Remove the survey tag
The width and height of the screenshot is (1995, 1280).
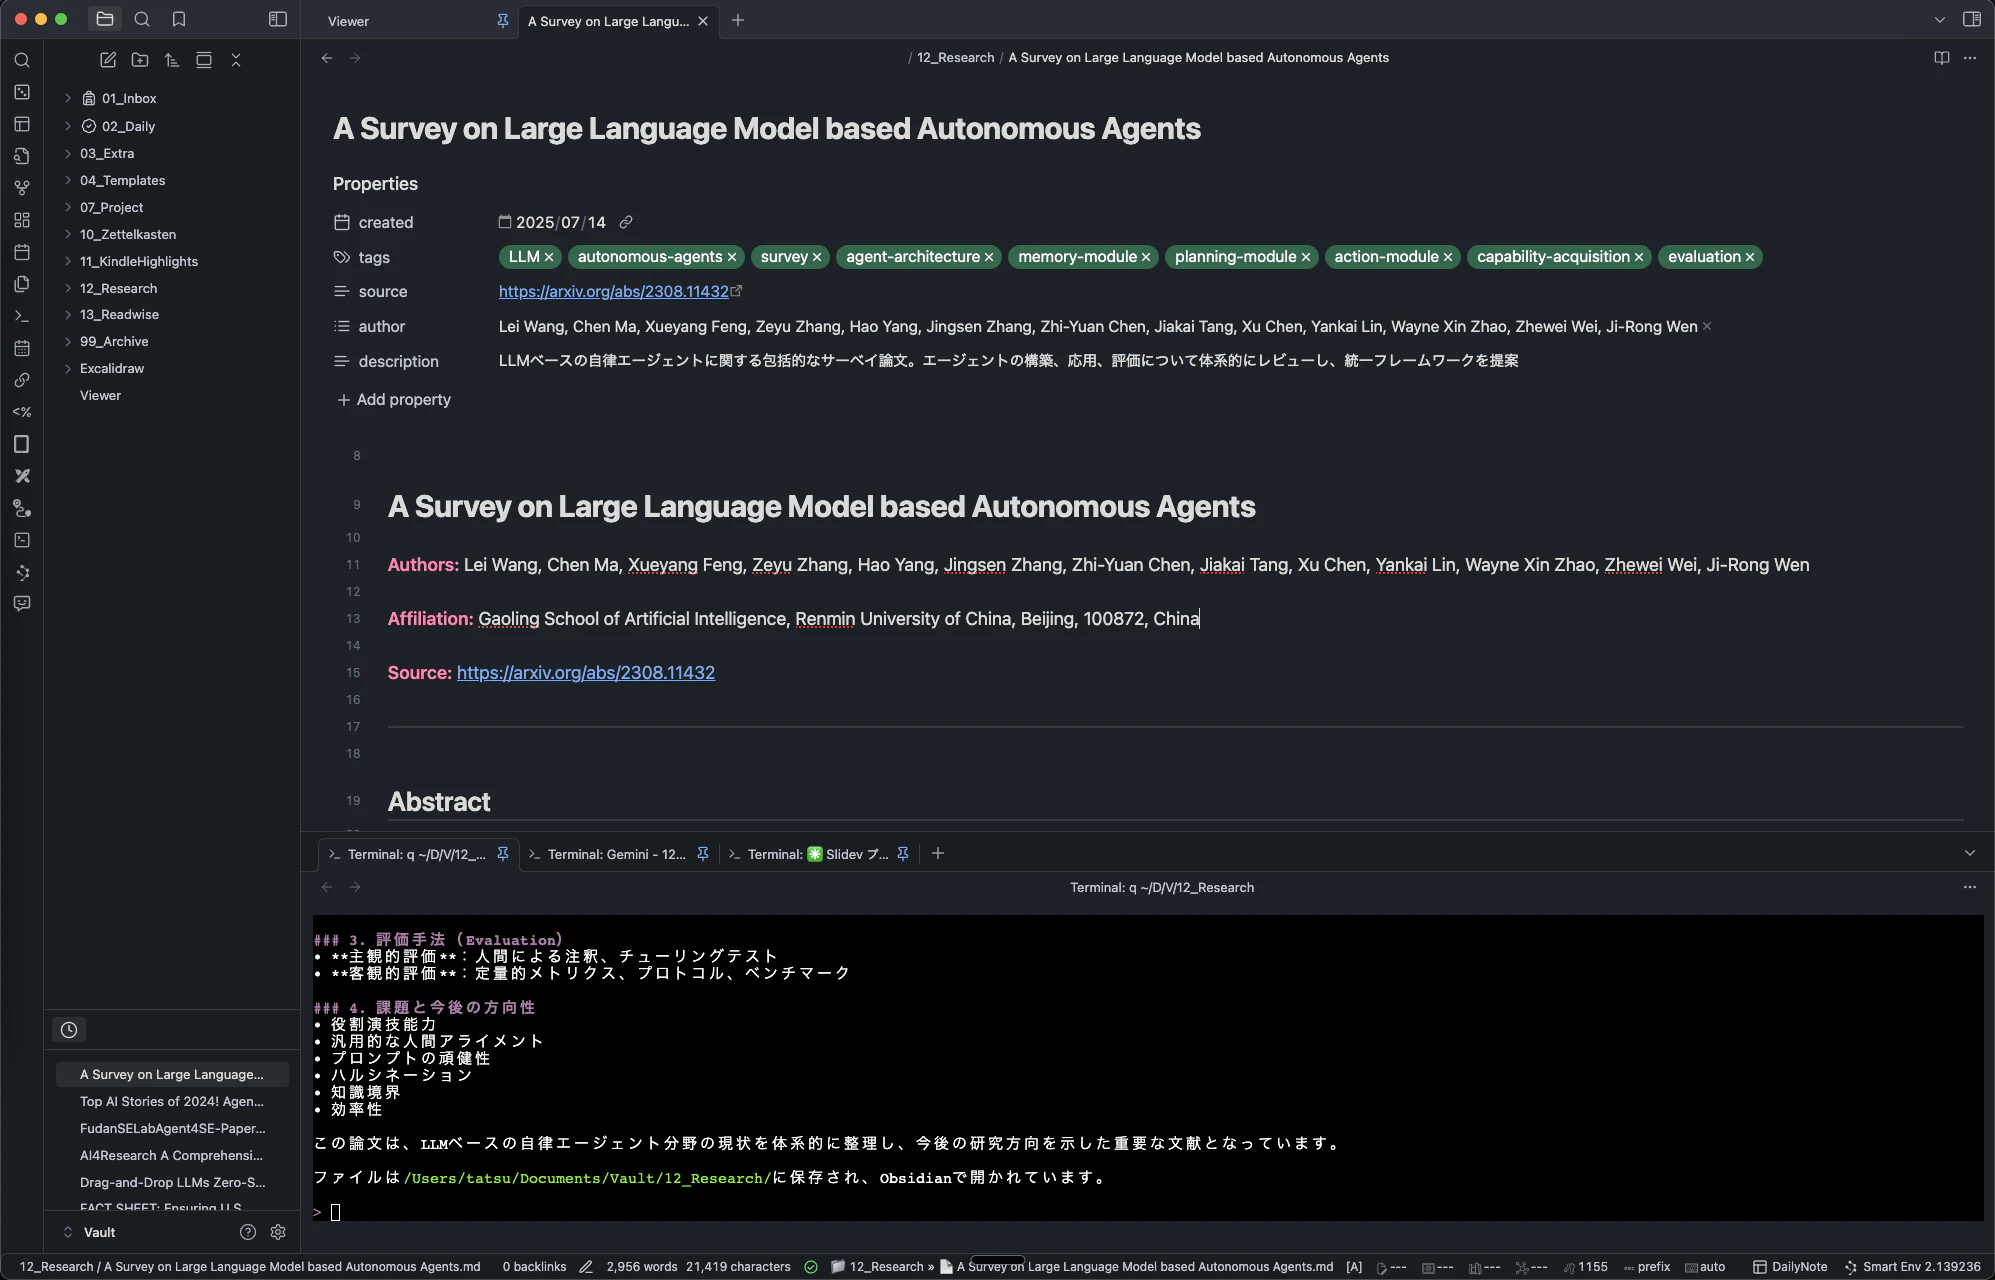pos(817,257)
